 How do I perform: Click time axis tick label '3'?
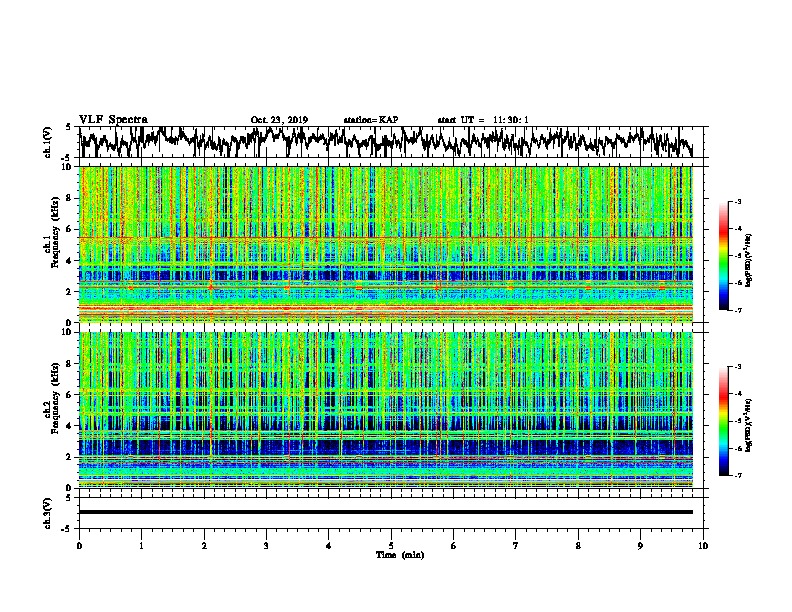(266, 546)
